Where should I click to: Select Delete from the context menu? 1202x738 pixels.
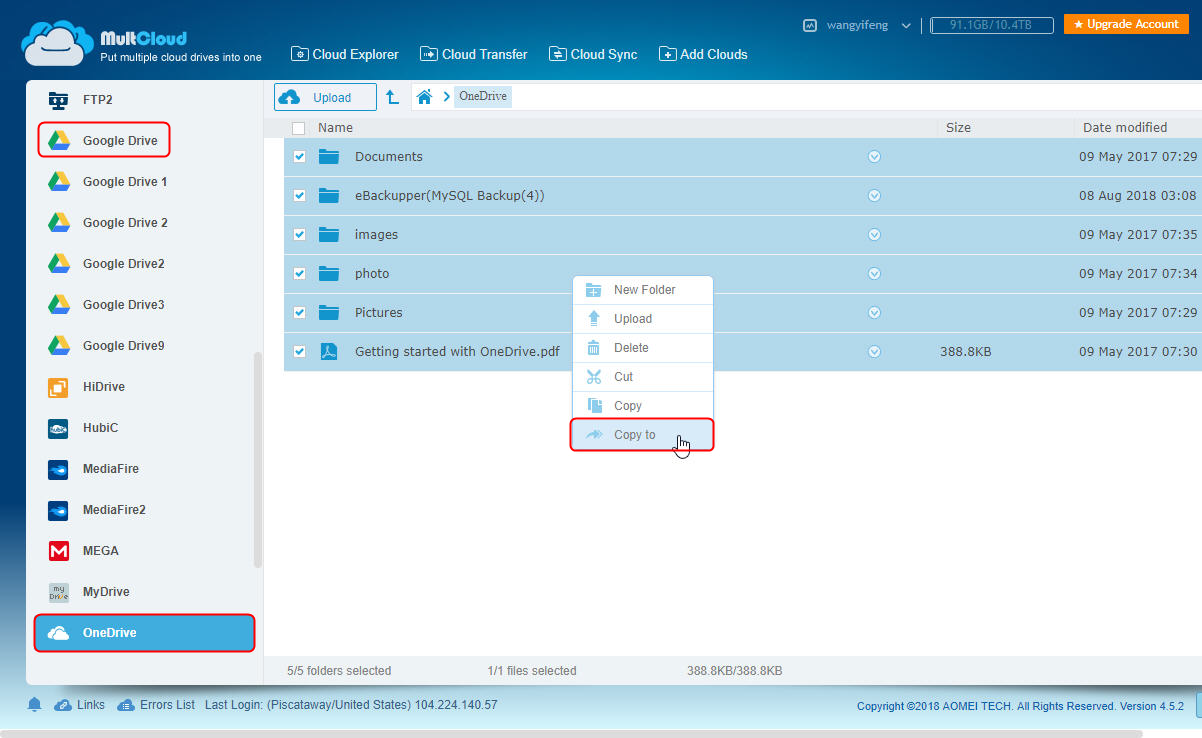(630, 348)
